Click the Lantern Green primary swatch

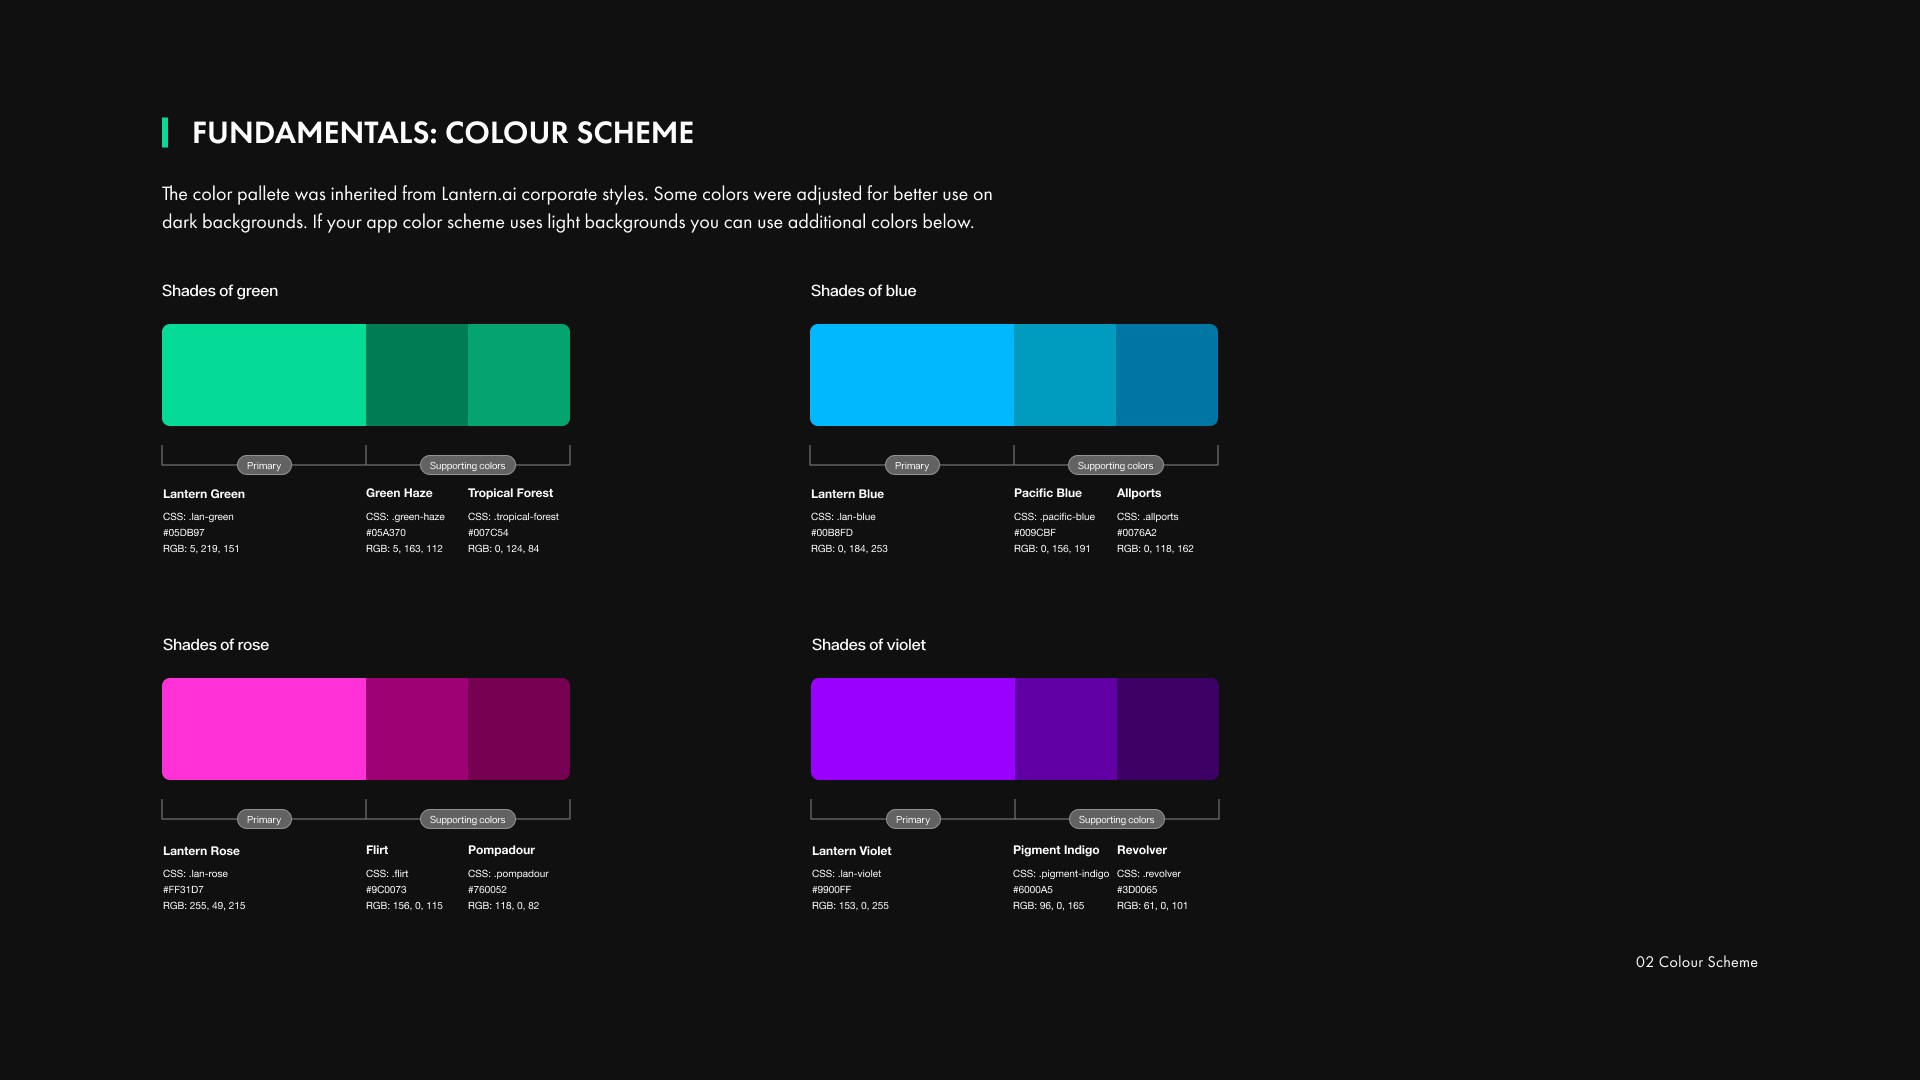264,375
